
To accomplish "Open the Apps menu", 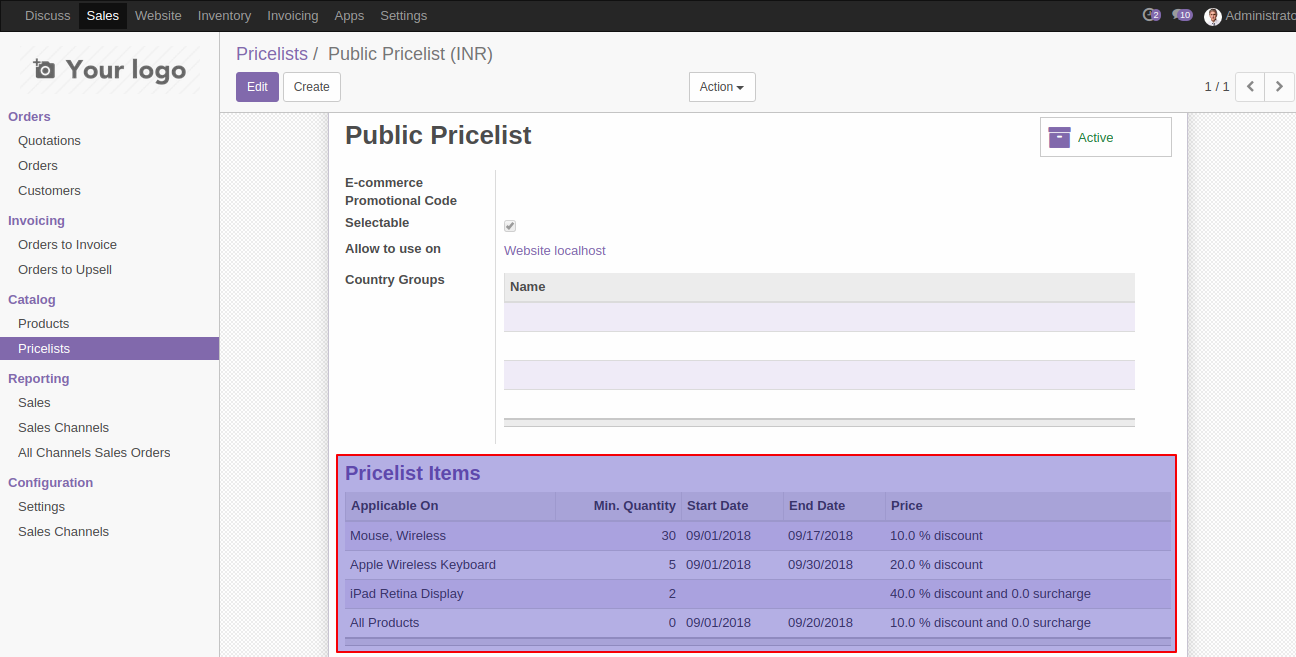I will pos(349,15).
